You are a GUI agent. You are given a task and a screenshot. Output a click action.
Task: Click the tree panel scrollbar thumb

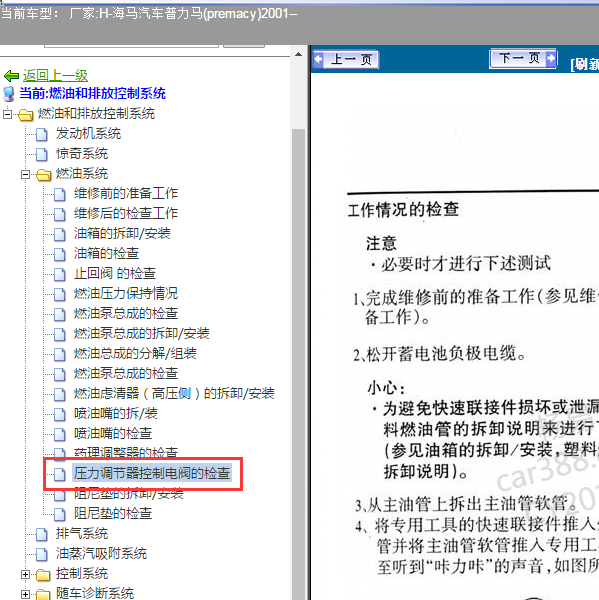pos(299,364)
